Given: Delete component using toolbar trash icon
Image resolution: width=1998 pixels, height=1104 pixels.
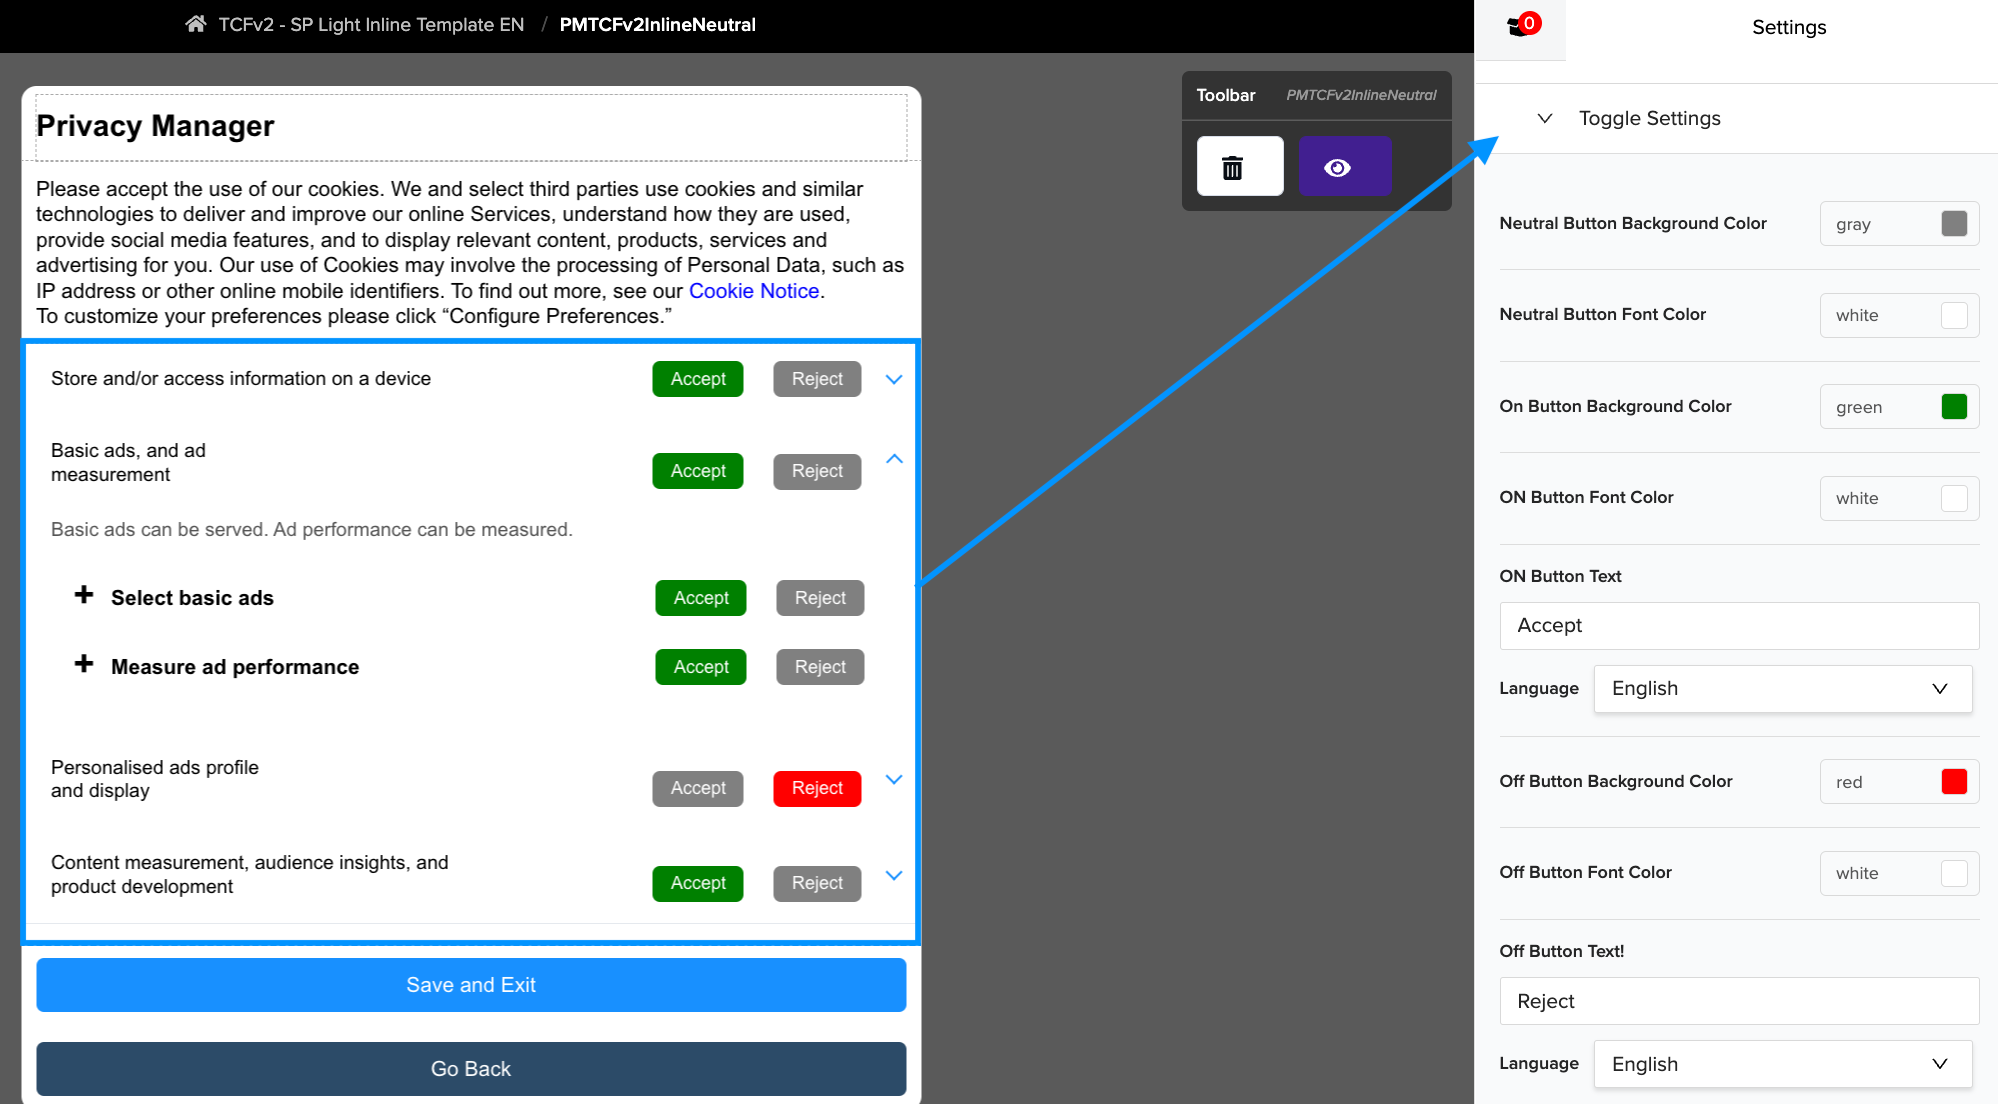Looking at the screenshot, I should pyautogui.click(x=1240, y=166).
